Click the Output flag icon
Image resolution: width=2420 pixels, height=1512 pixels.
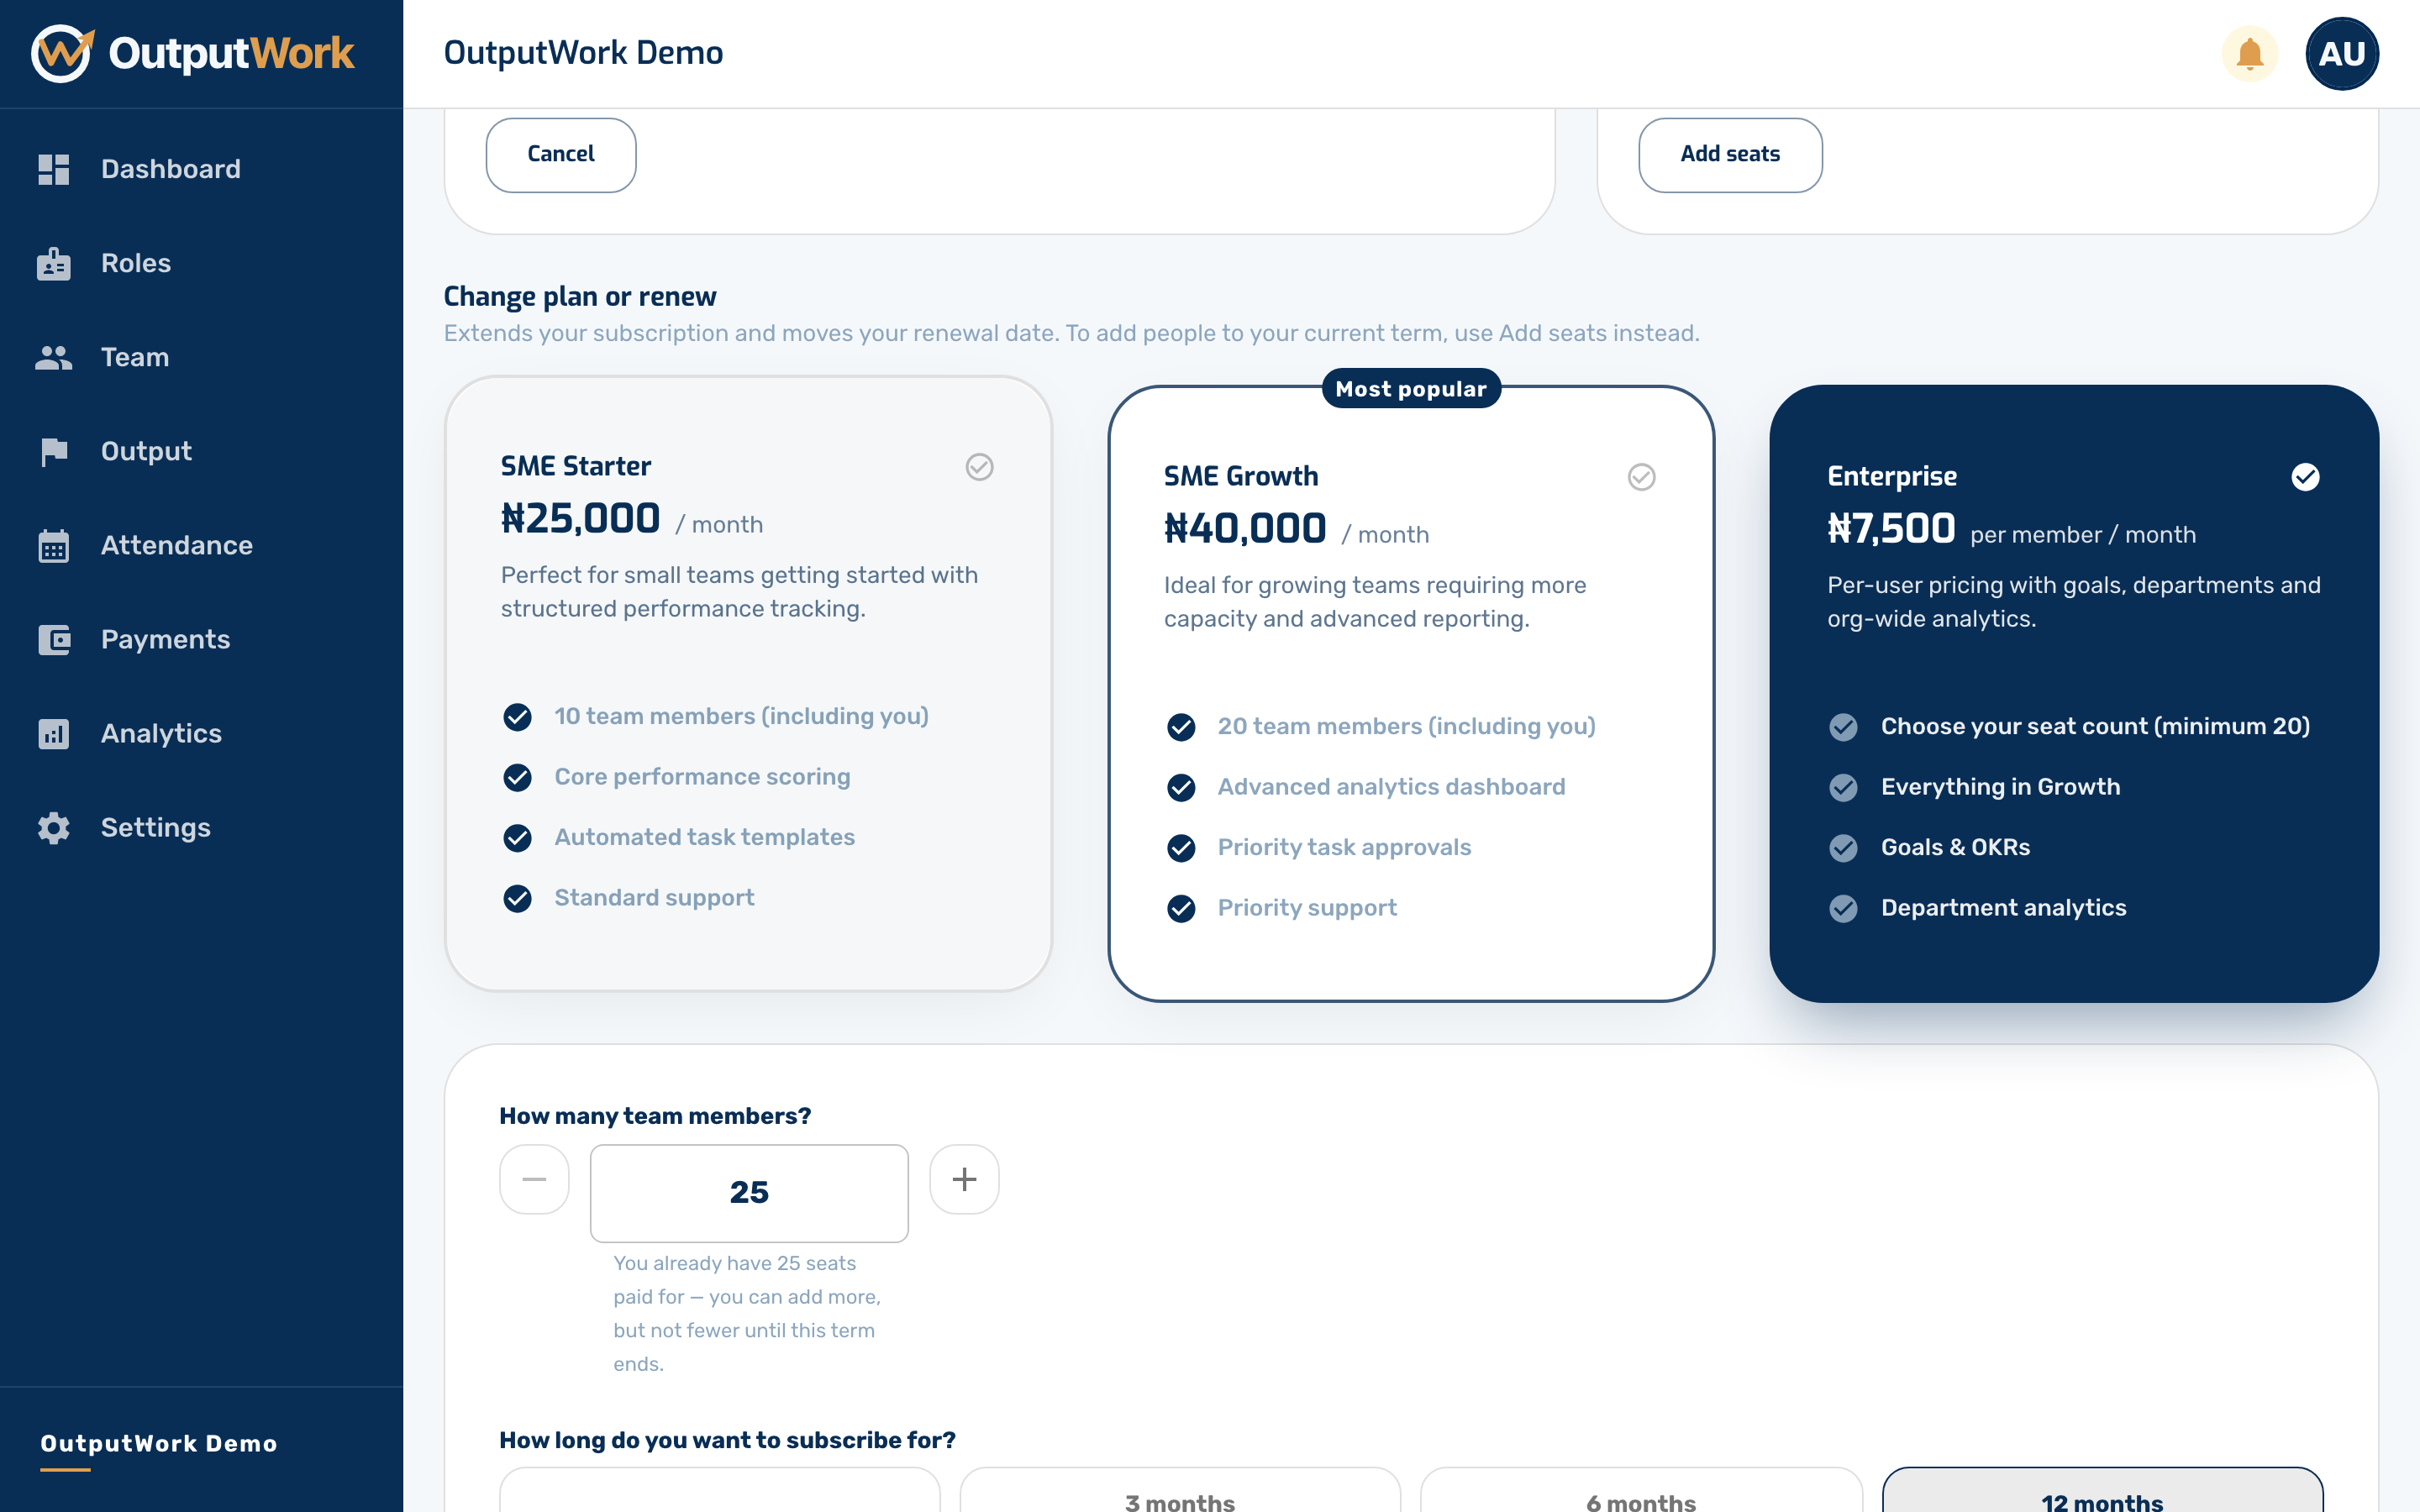pos(54,452)
